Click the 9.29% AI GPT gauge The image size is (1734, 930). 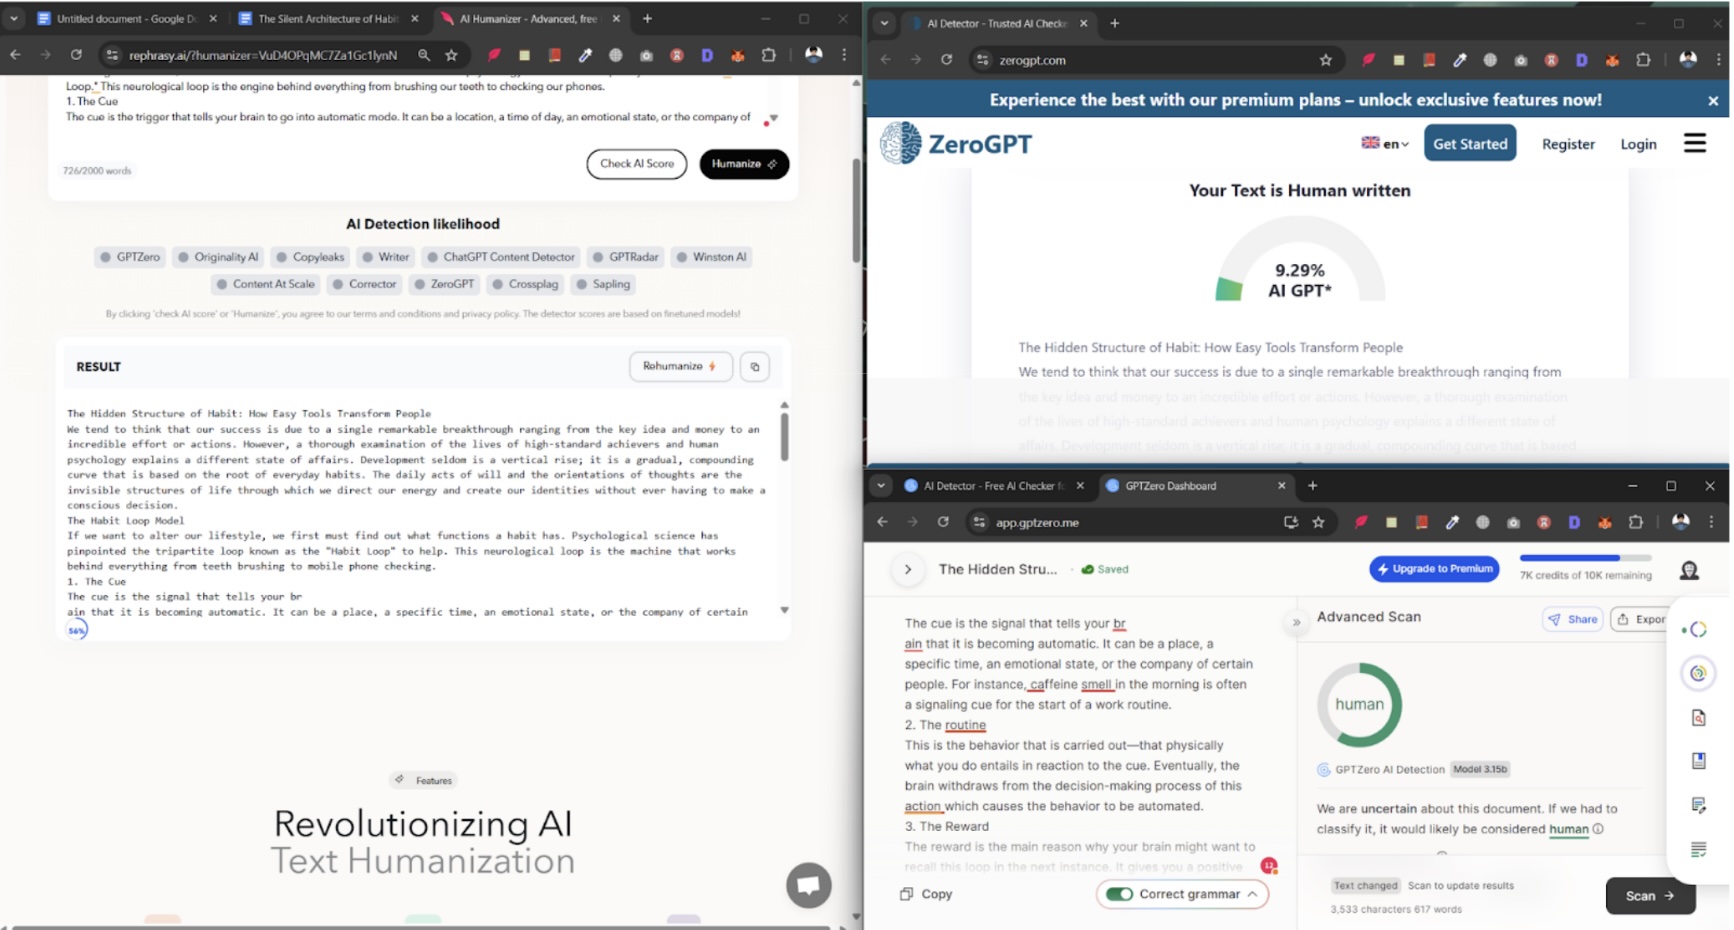1300,258
